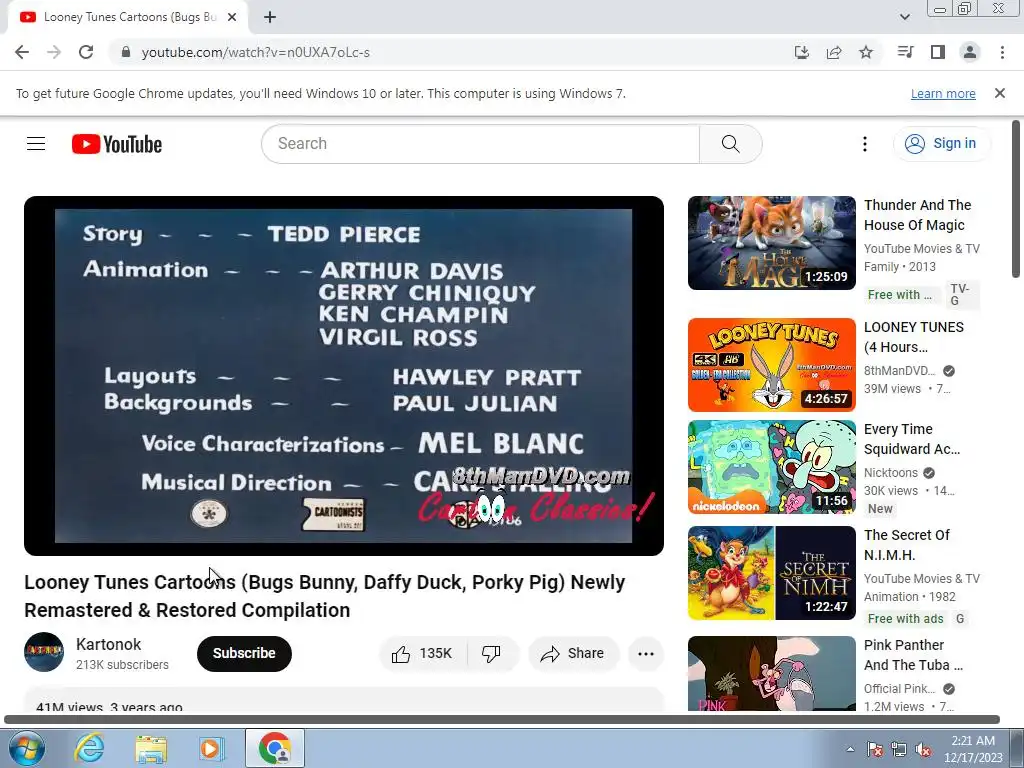This screenshot has height=768, width=1024.
Task: Open Windows Media Player from taskbar
Action: (212, 748)
